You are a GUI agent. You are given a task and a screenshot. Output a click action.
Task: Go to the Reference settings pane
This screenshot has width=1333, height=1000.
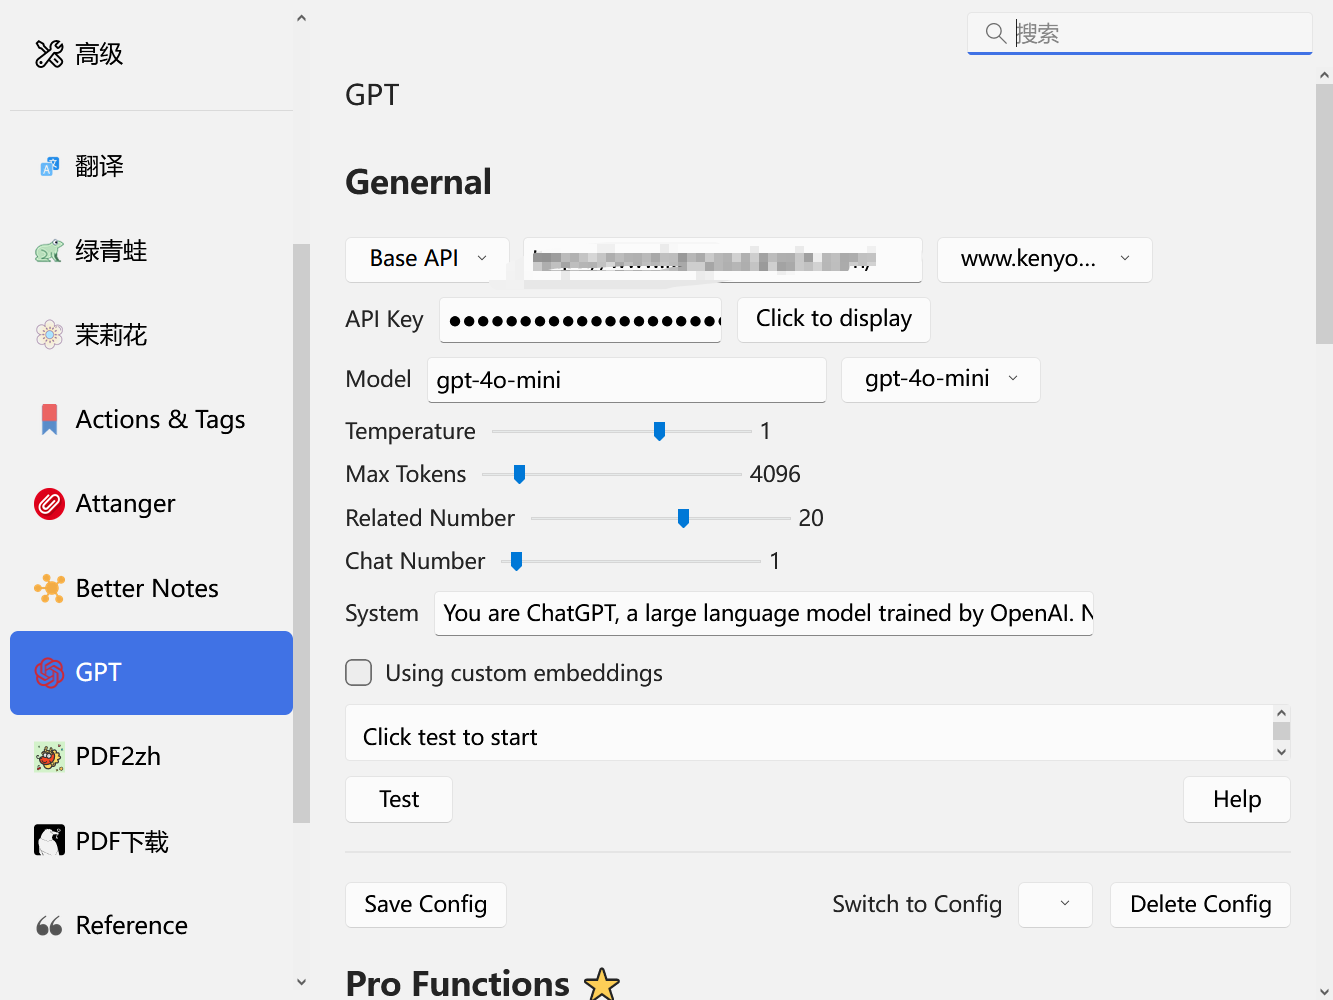[x=151, y=926]
